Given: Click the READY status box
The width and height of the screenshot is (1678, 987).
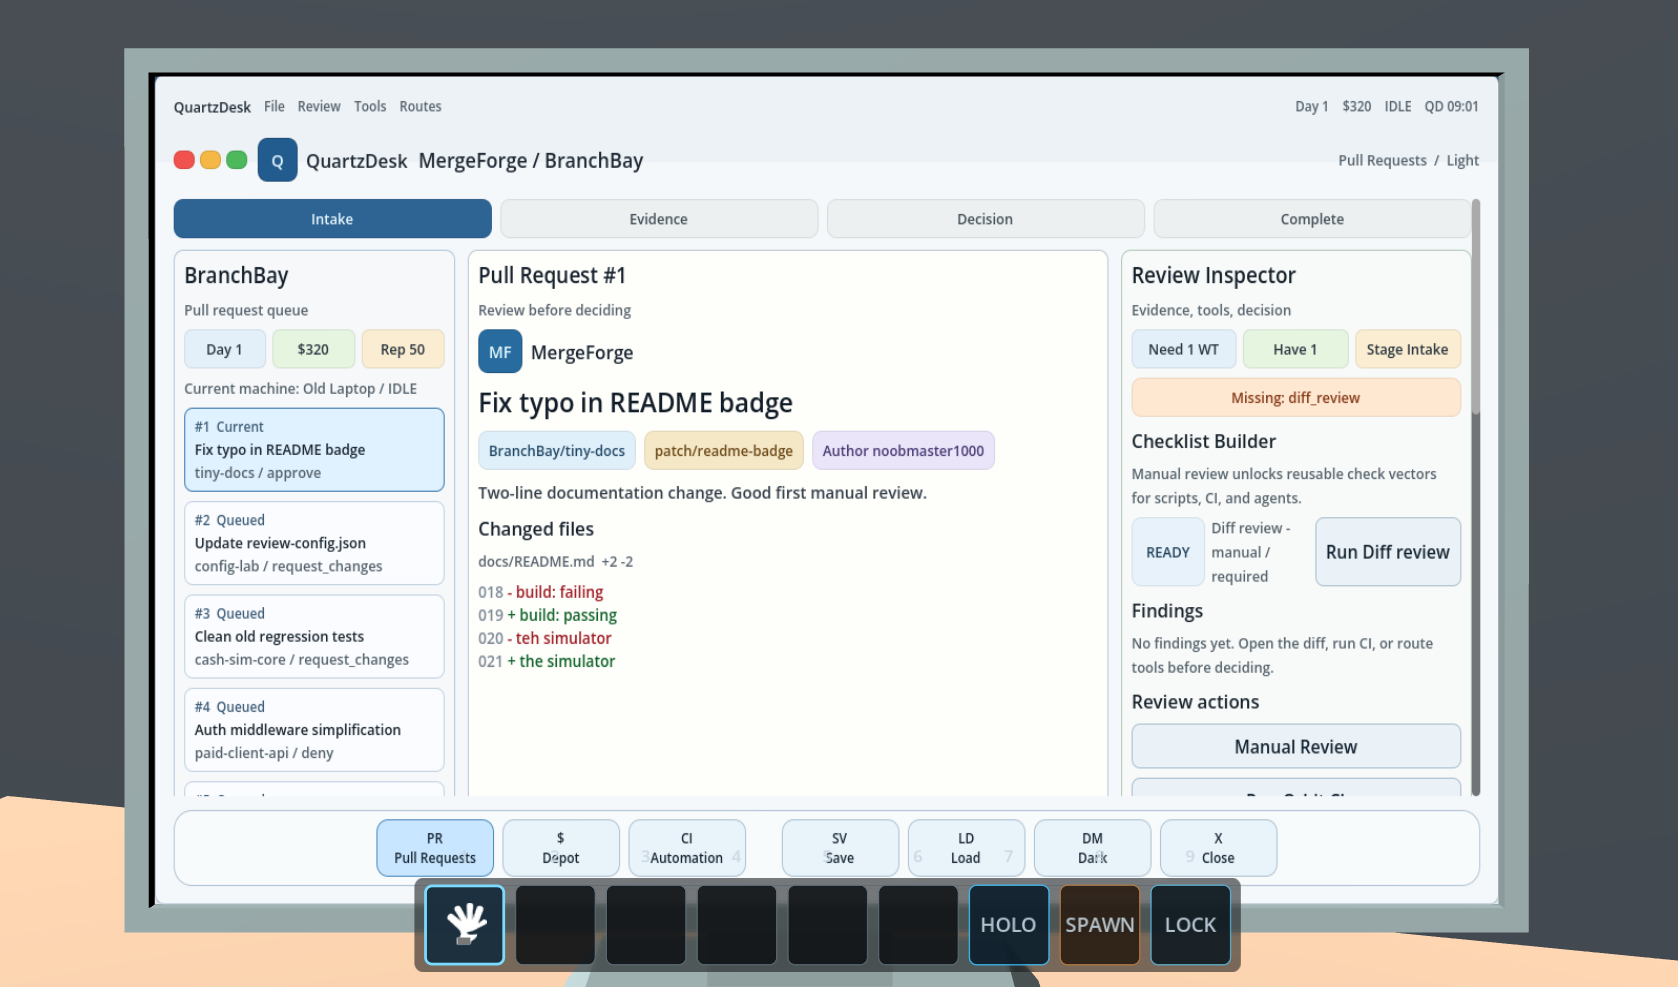Looking at the screenshot, I should click(x=1168, y=552).
